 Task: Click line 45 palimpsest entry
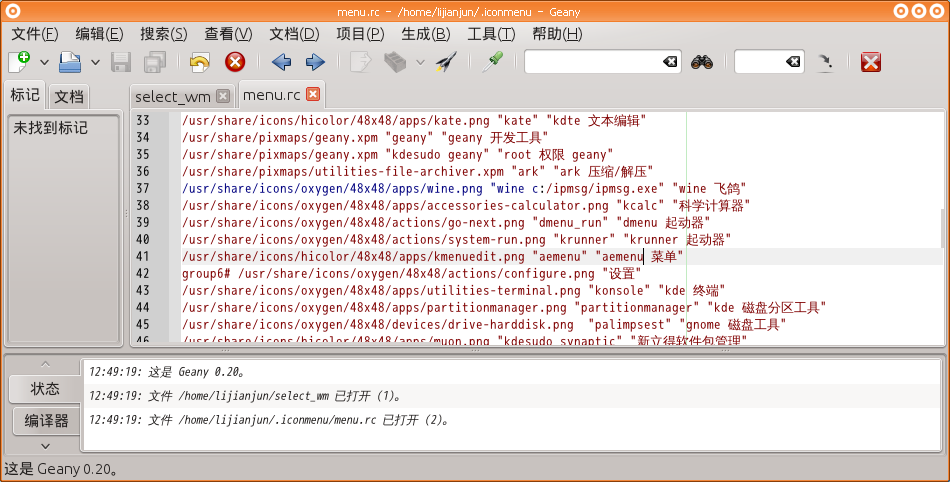(x=484, y=324)
